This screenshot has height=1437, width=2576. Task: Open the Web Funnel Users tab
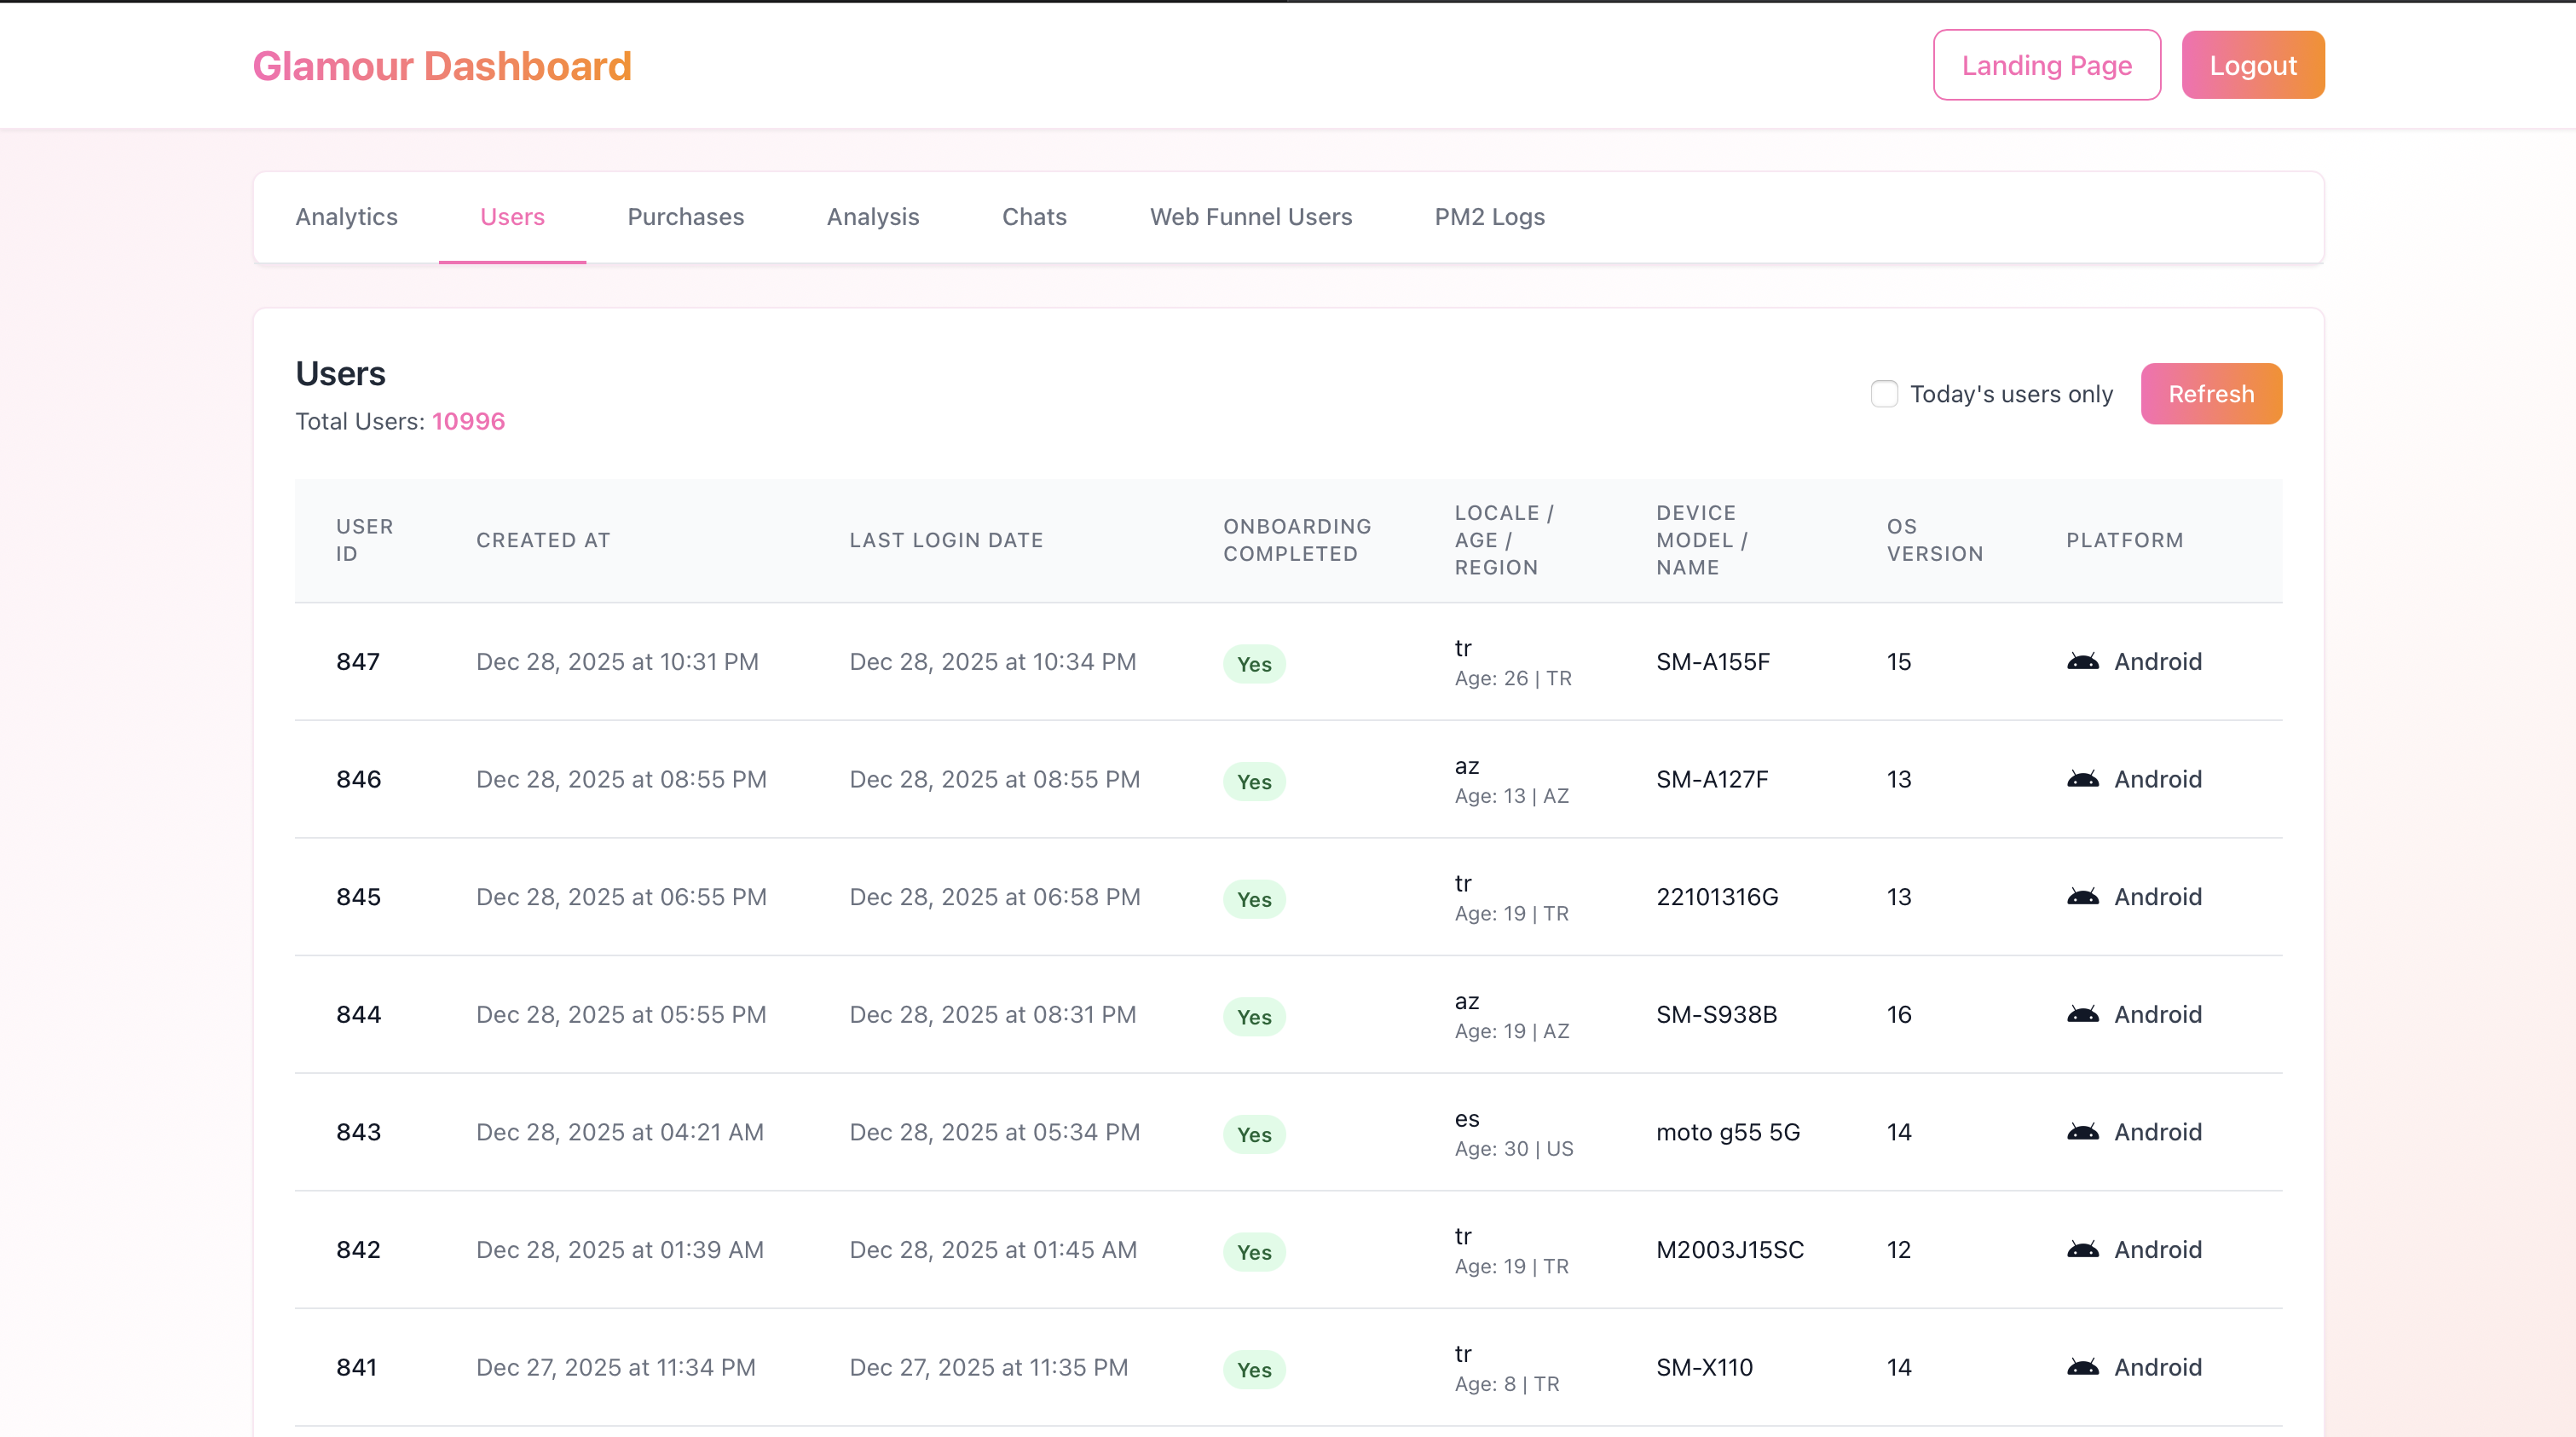1251,216
